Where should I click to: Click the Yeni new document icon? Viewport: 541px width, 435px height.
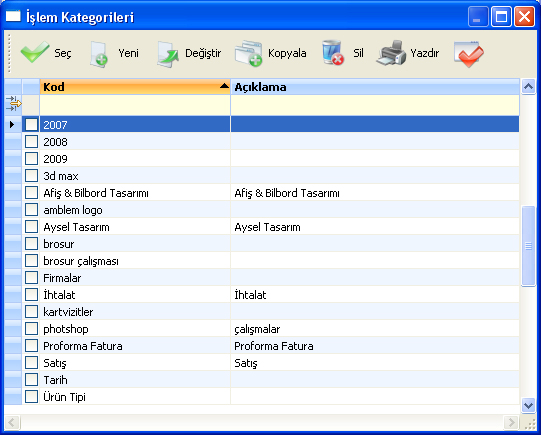pyautogui.click(x=99, y=54)
